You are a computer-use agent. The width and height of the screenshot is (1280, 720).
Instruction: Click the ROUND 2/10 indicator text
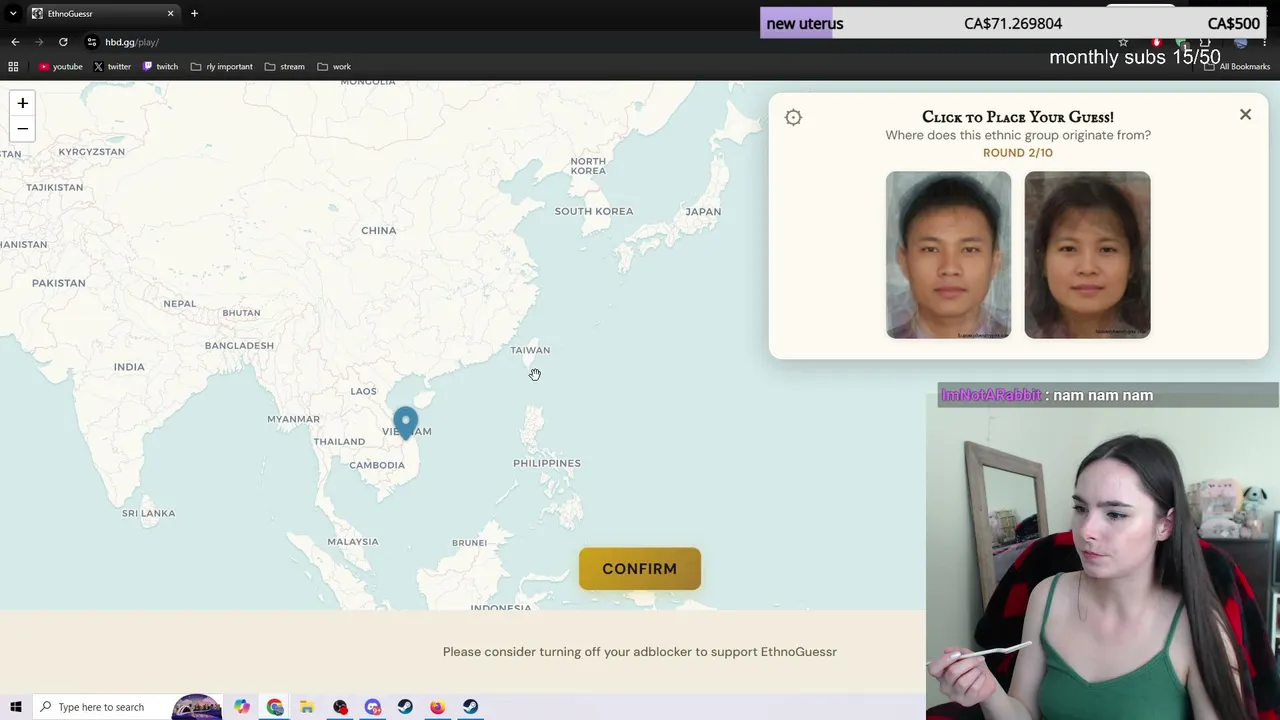[x=1018, y=153]
